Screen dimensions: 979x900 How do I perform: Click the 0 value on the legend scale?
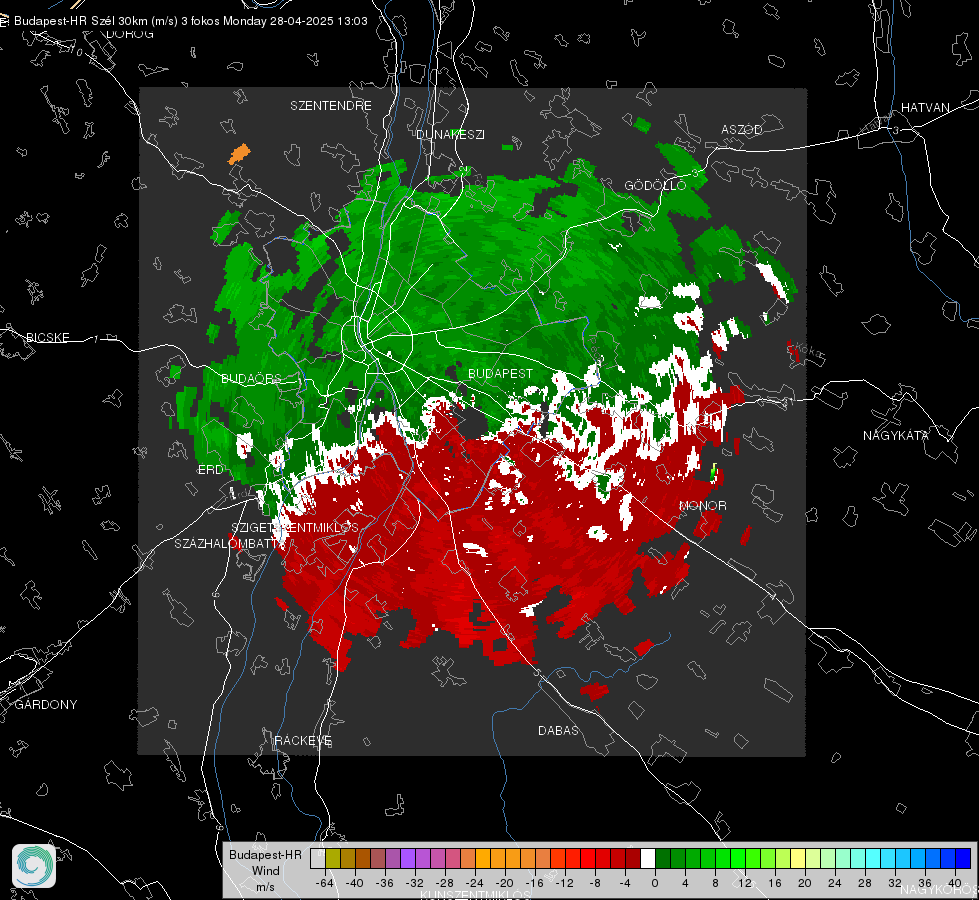pos(655,883)
